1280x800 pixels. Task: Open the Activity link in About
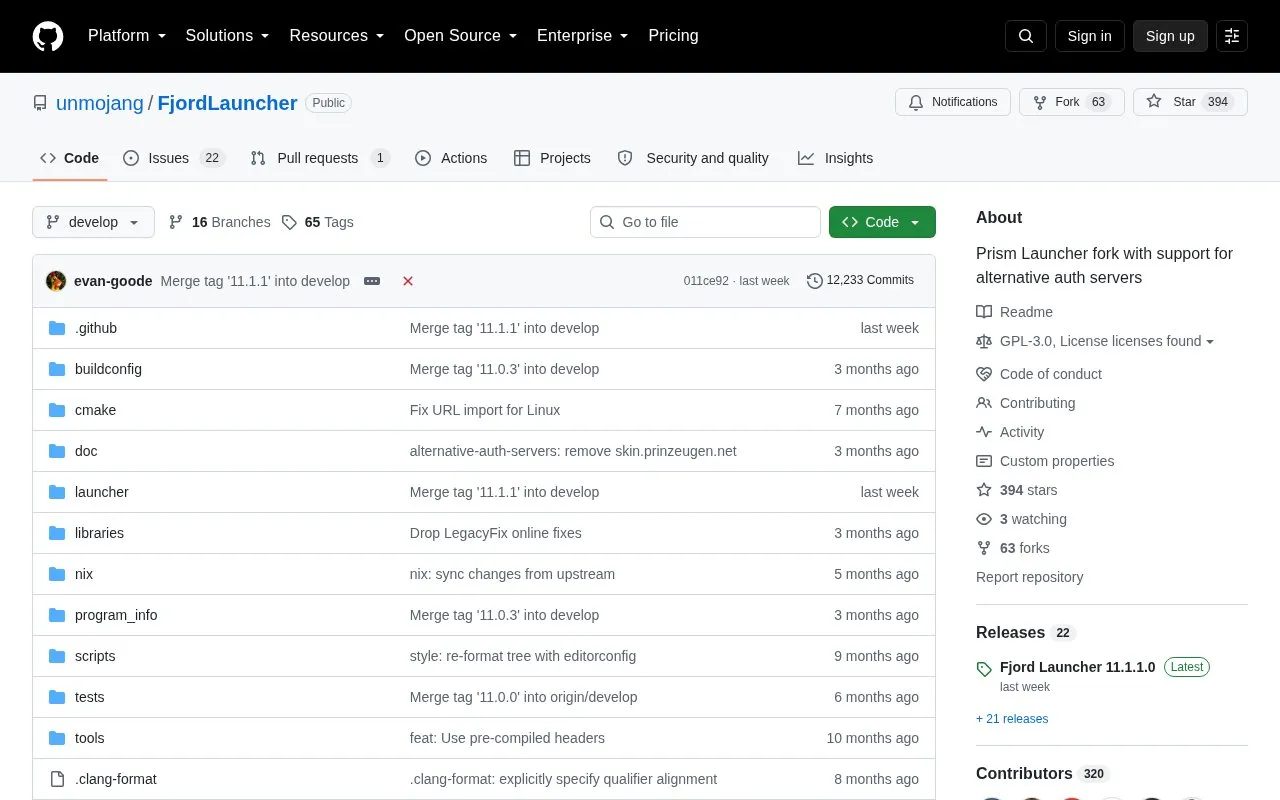point(1011,432)
